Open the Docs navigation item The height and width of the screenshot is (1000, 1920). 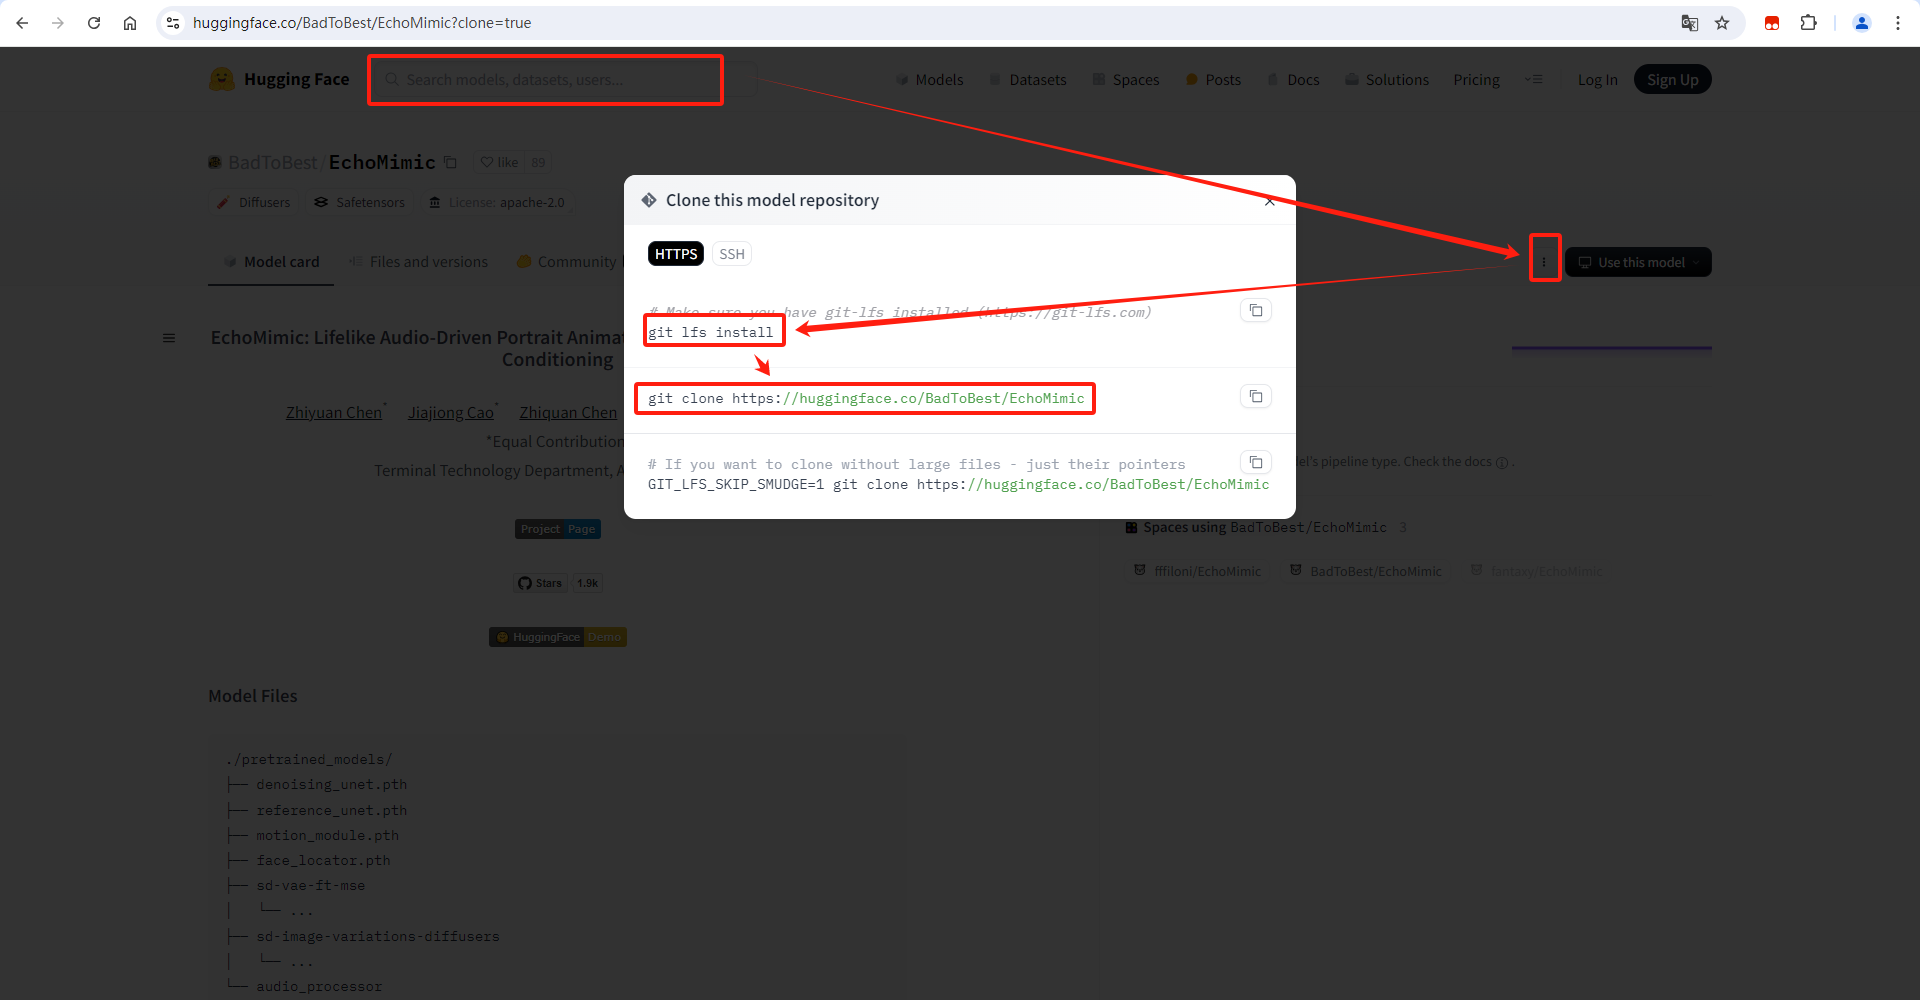tap(1293, 80)
